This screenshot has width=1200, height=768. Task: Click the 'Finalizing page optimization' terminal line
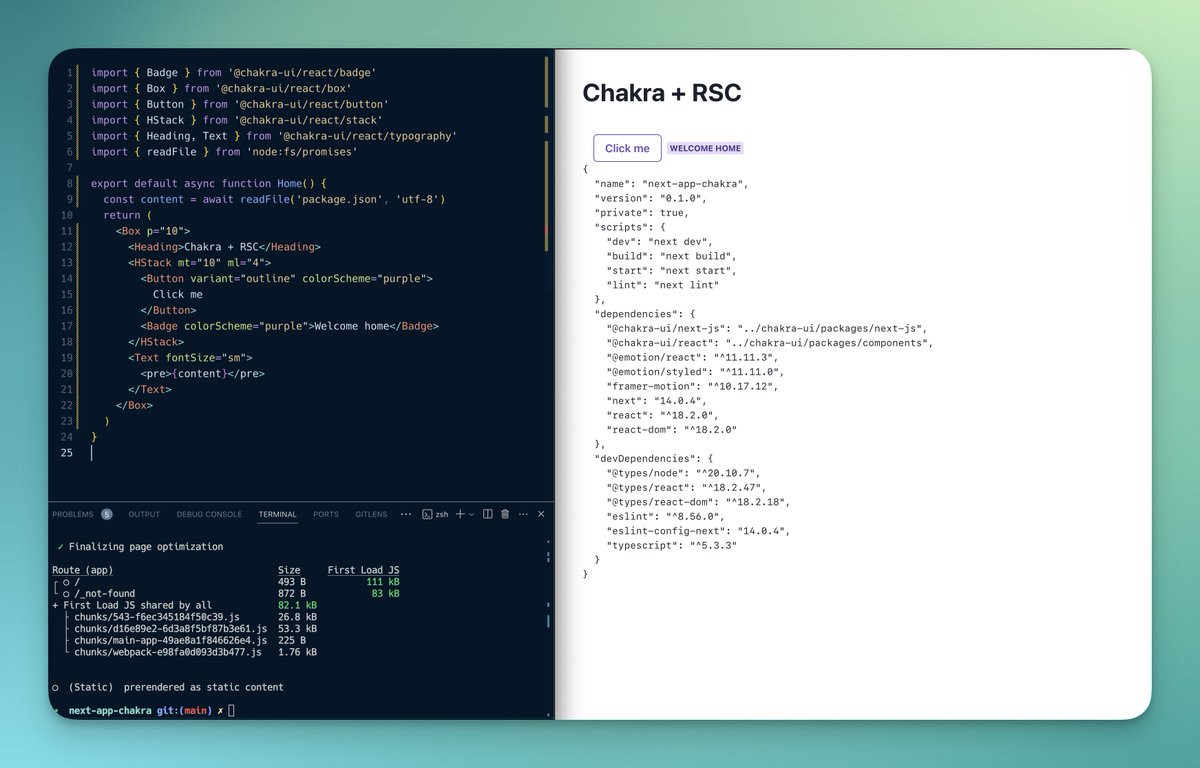[x=140, y=547]
